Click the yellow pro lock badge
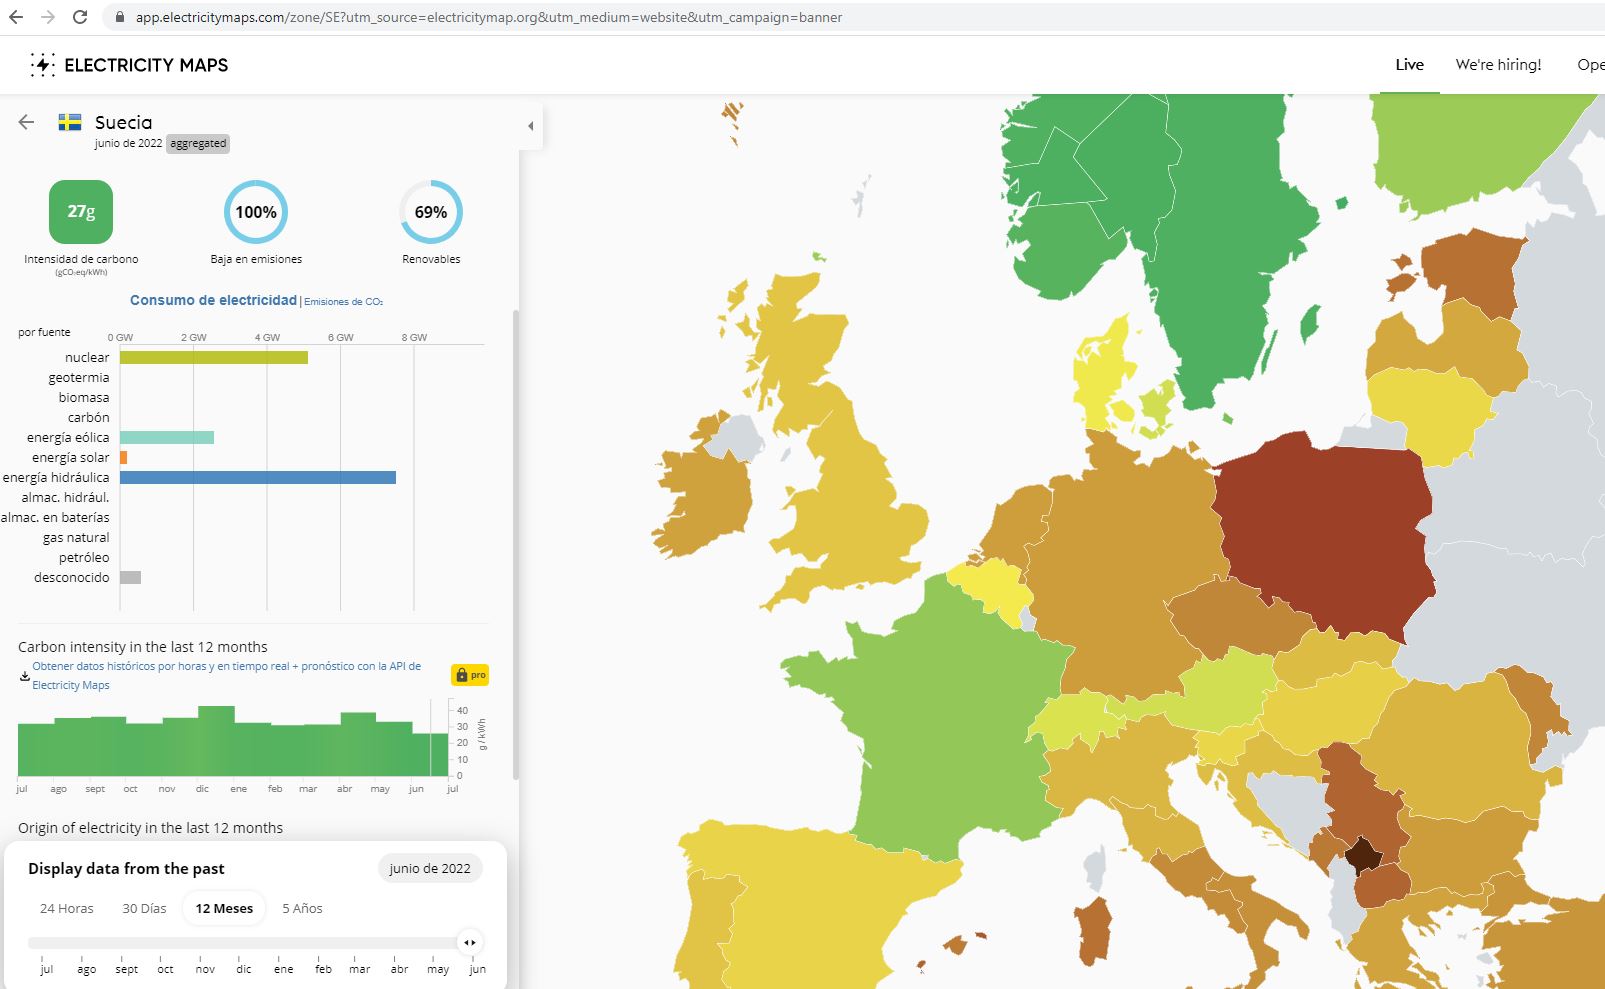The height and width of the screenshot is (989, 1605). (470, 675)
